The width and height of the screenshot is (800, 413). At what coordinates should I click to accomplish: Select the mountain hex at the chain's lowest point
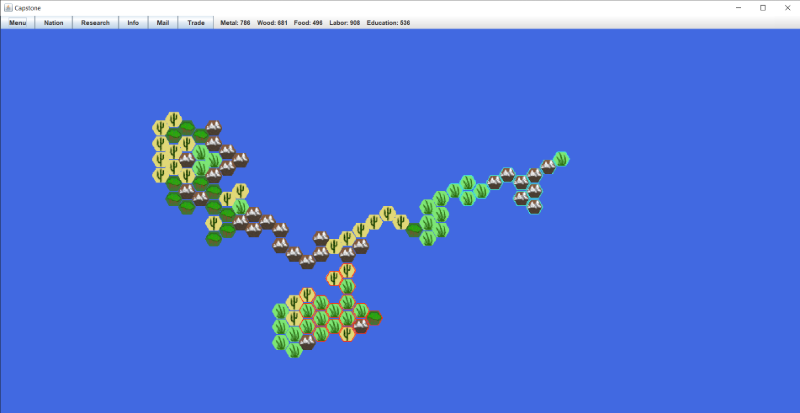tap(307, 262)
